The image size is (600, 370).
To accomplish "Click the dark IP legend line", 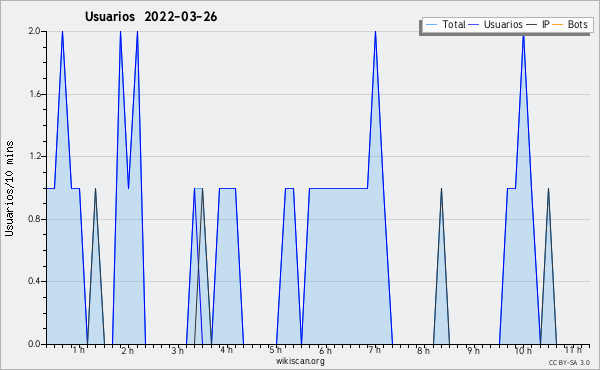I will click(532, 25).
